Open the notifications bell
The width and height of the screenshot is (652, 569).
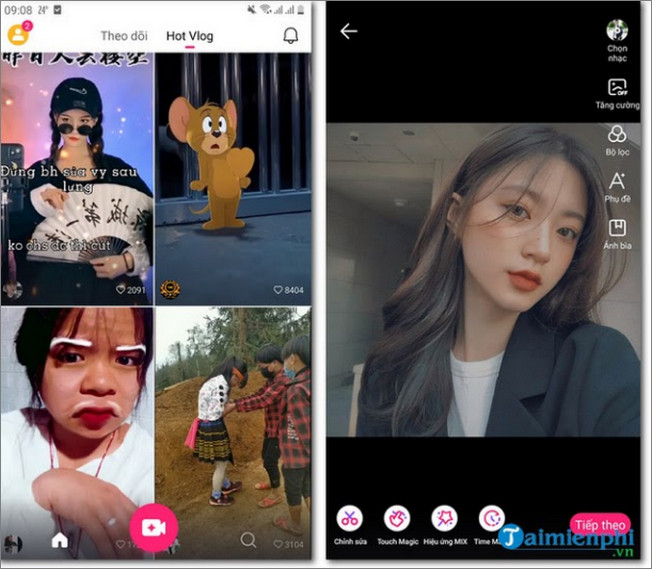(x=291, y=36)
